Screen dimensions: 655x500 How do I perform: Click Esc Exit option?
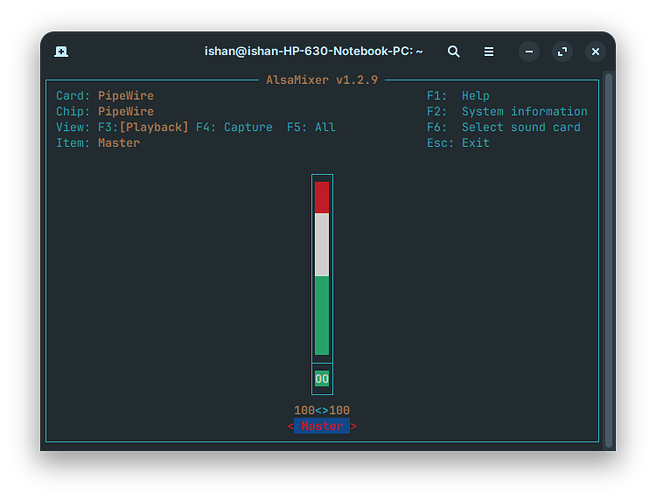[458, 143]
